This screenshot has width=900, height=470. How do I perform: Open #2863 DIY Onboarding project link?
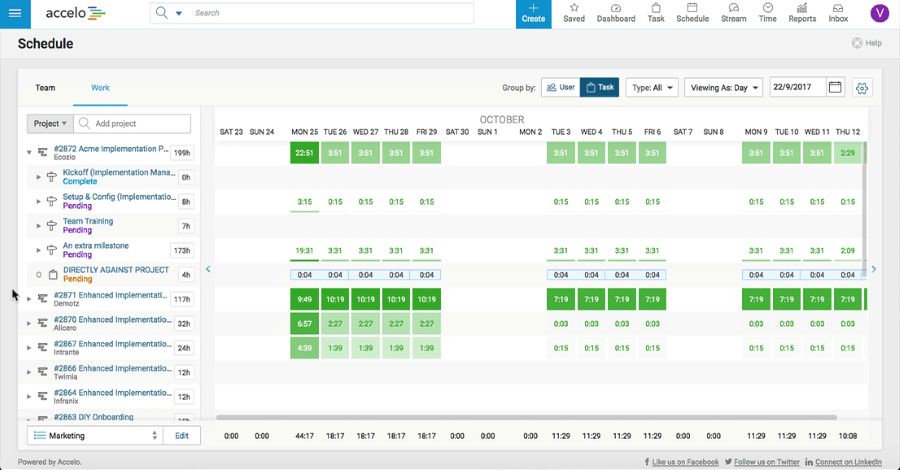94,417
